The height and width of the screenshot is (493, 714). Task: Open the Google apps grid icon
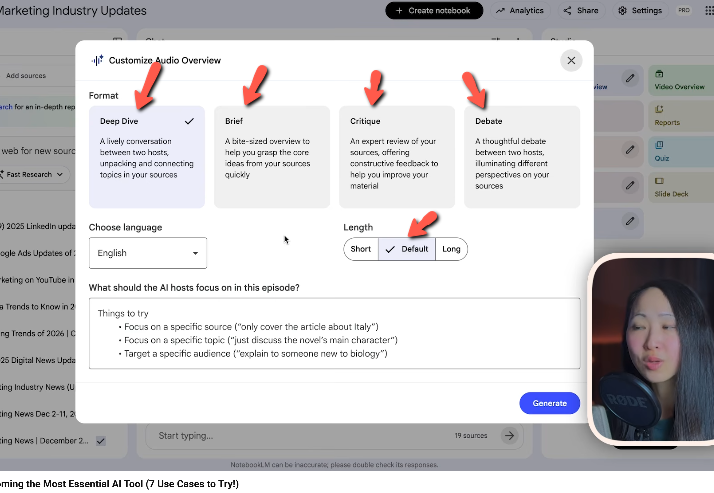click(x=709, y=10)
